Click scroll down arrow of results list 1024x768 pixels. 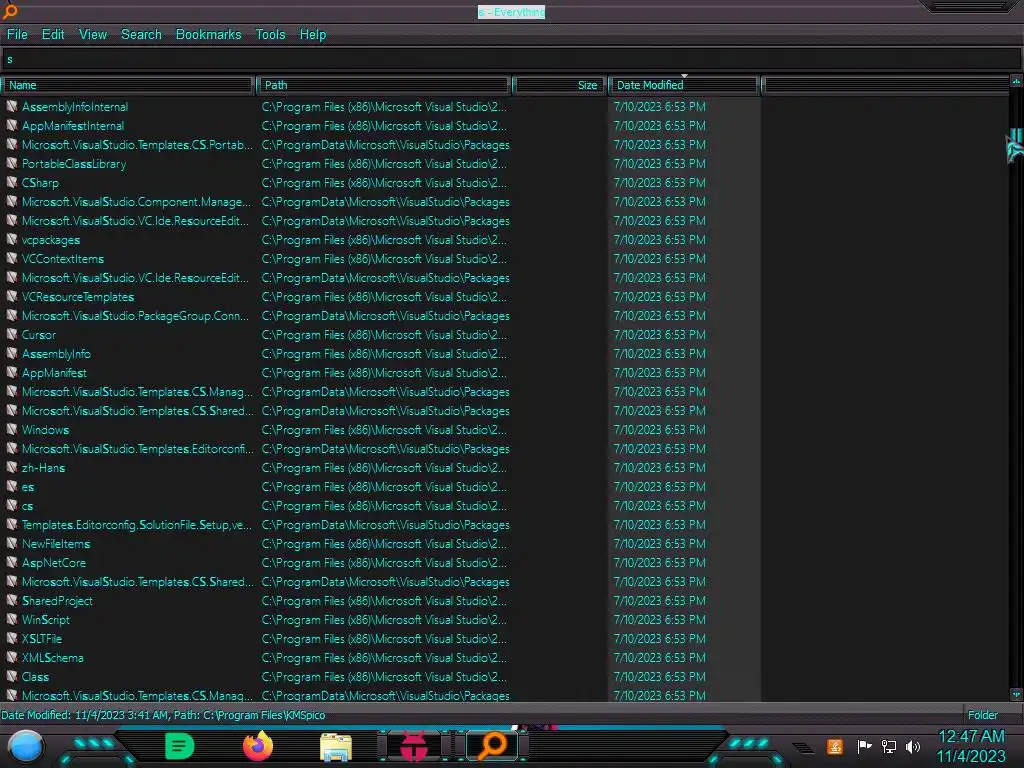point(1016,694)
